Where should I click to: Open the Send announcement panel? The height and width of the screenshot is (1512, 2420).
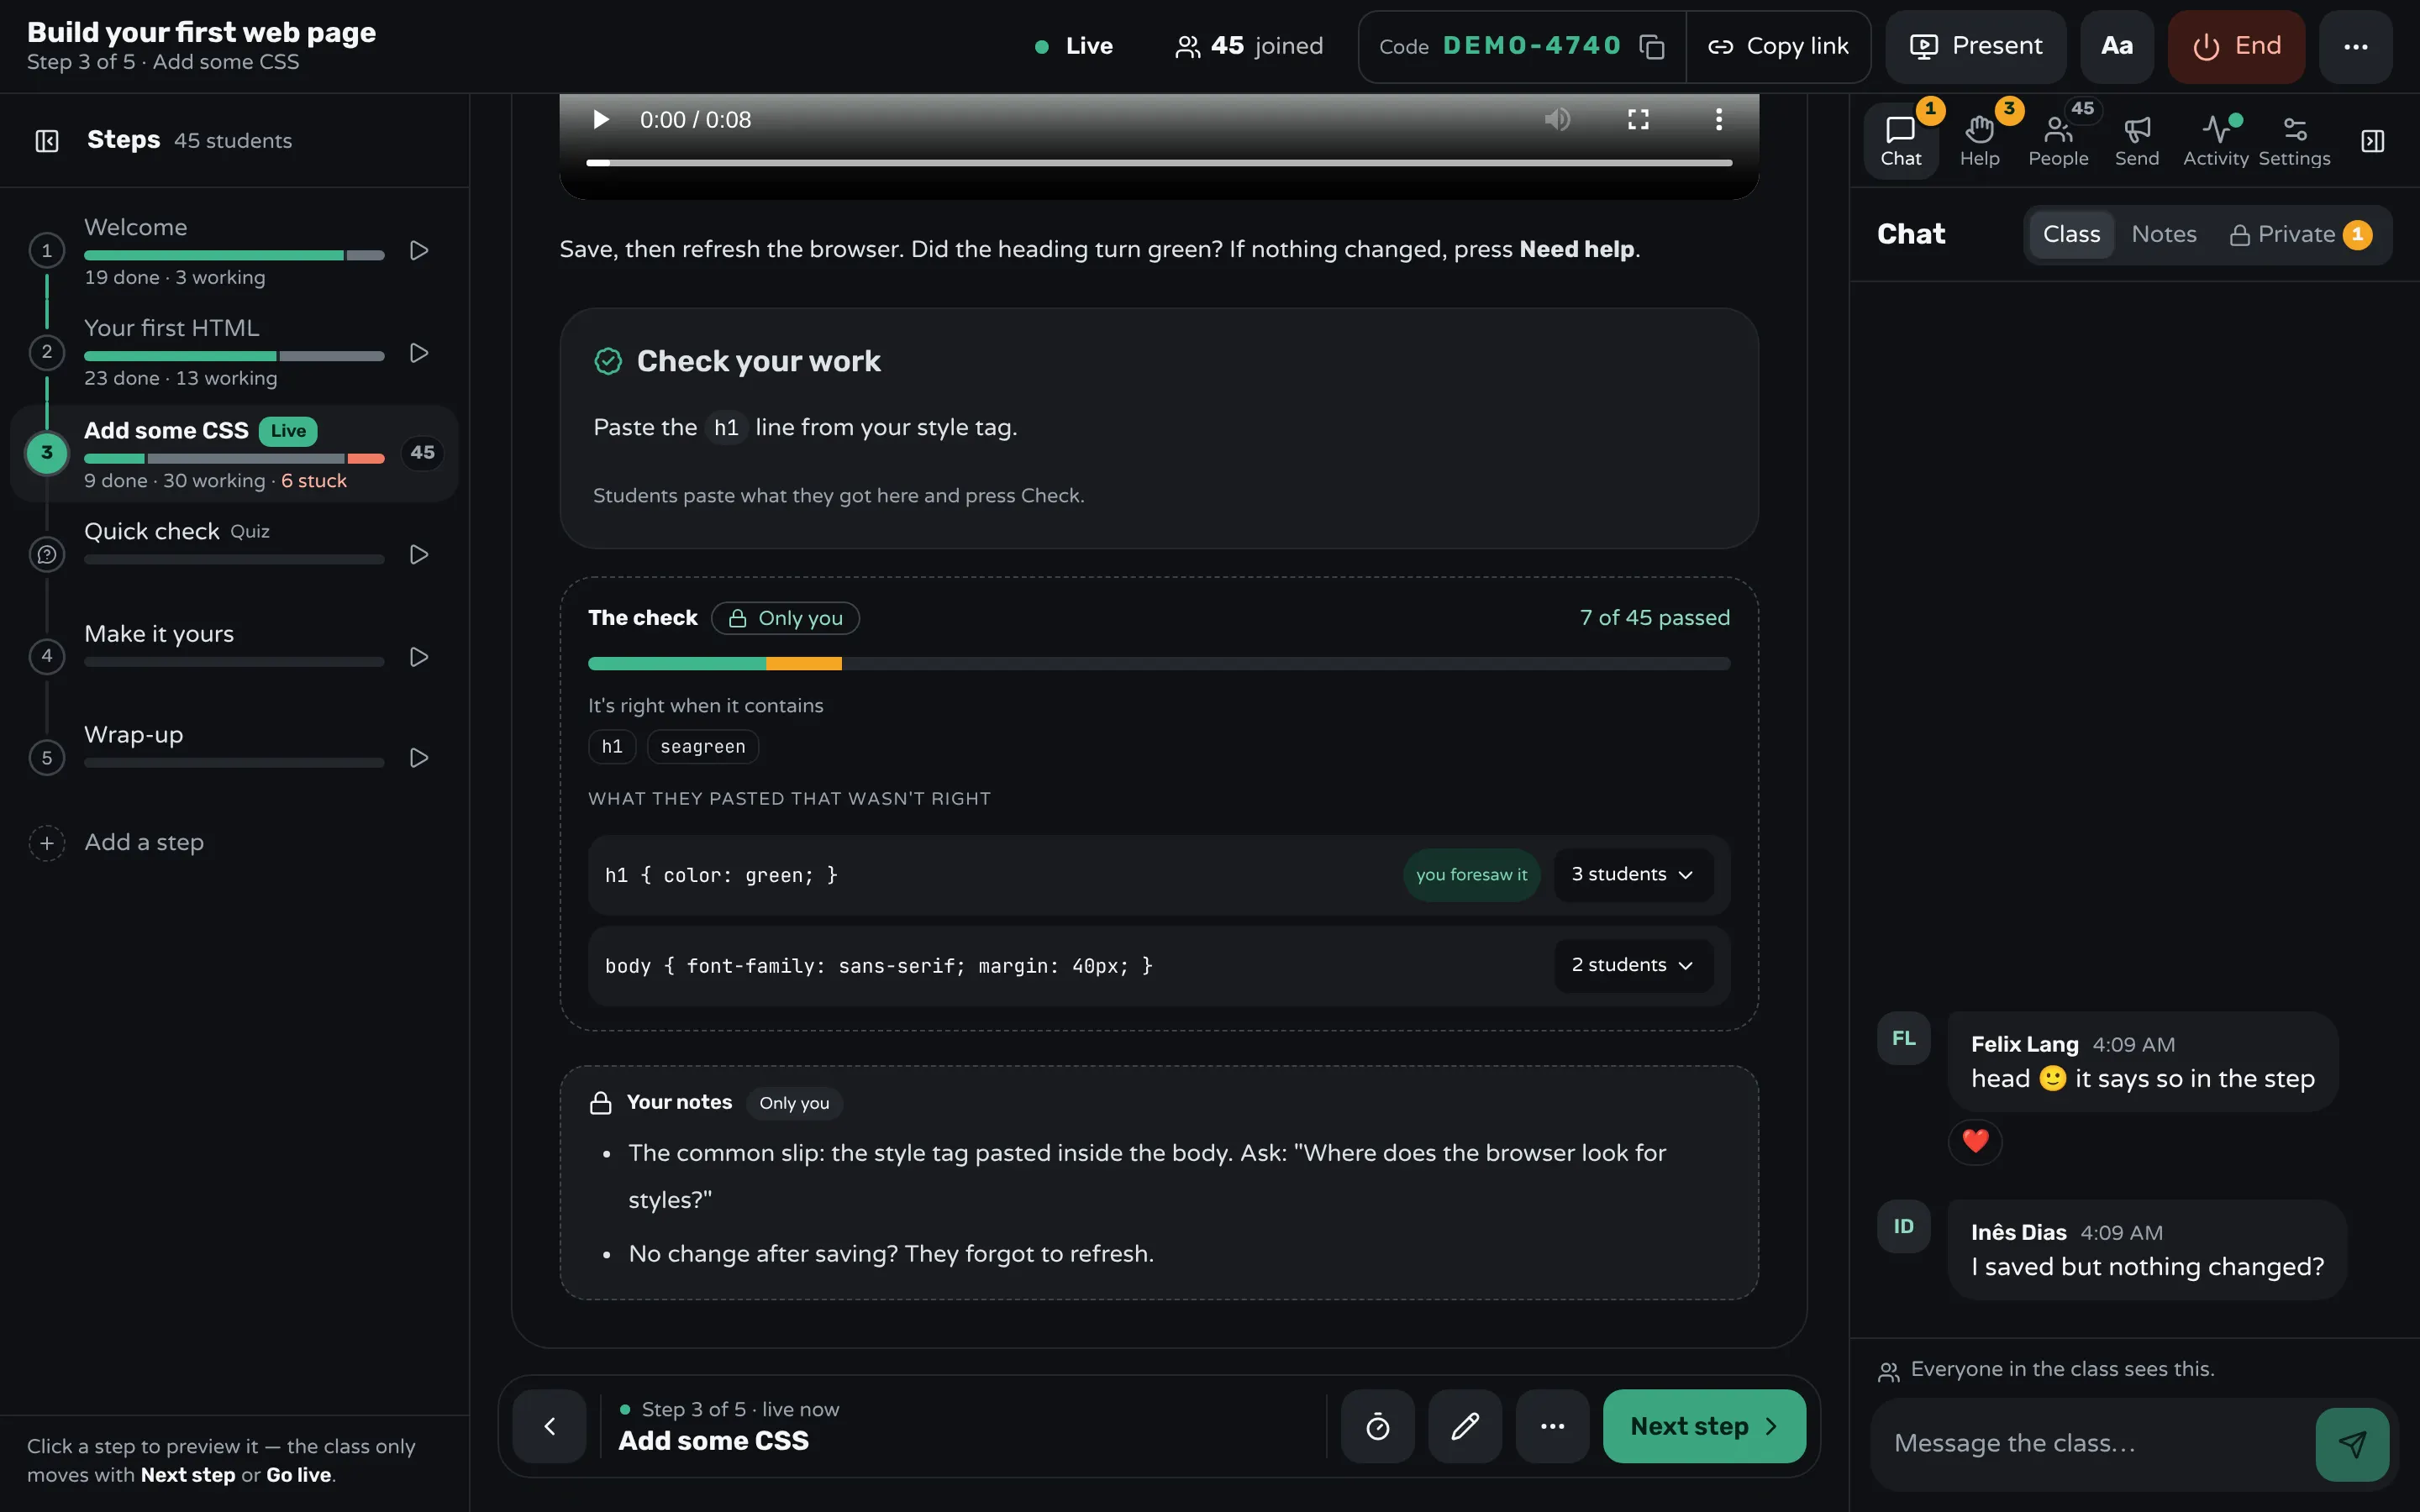click(2136, 141)
